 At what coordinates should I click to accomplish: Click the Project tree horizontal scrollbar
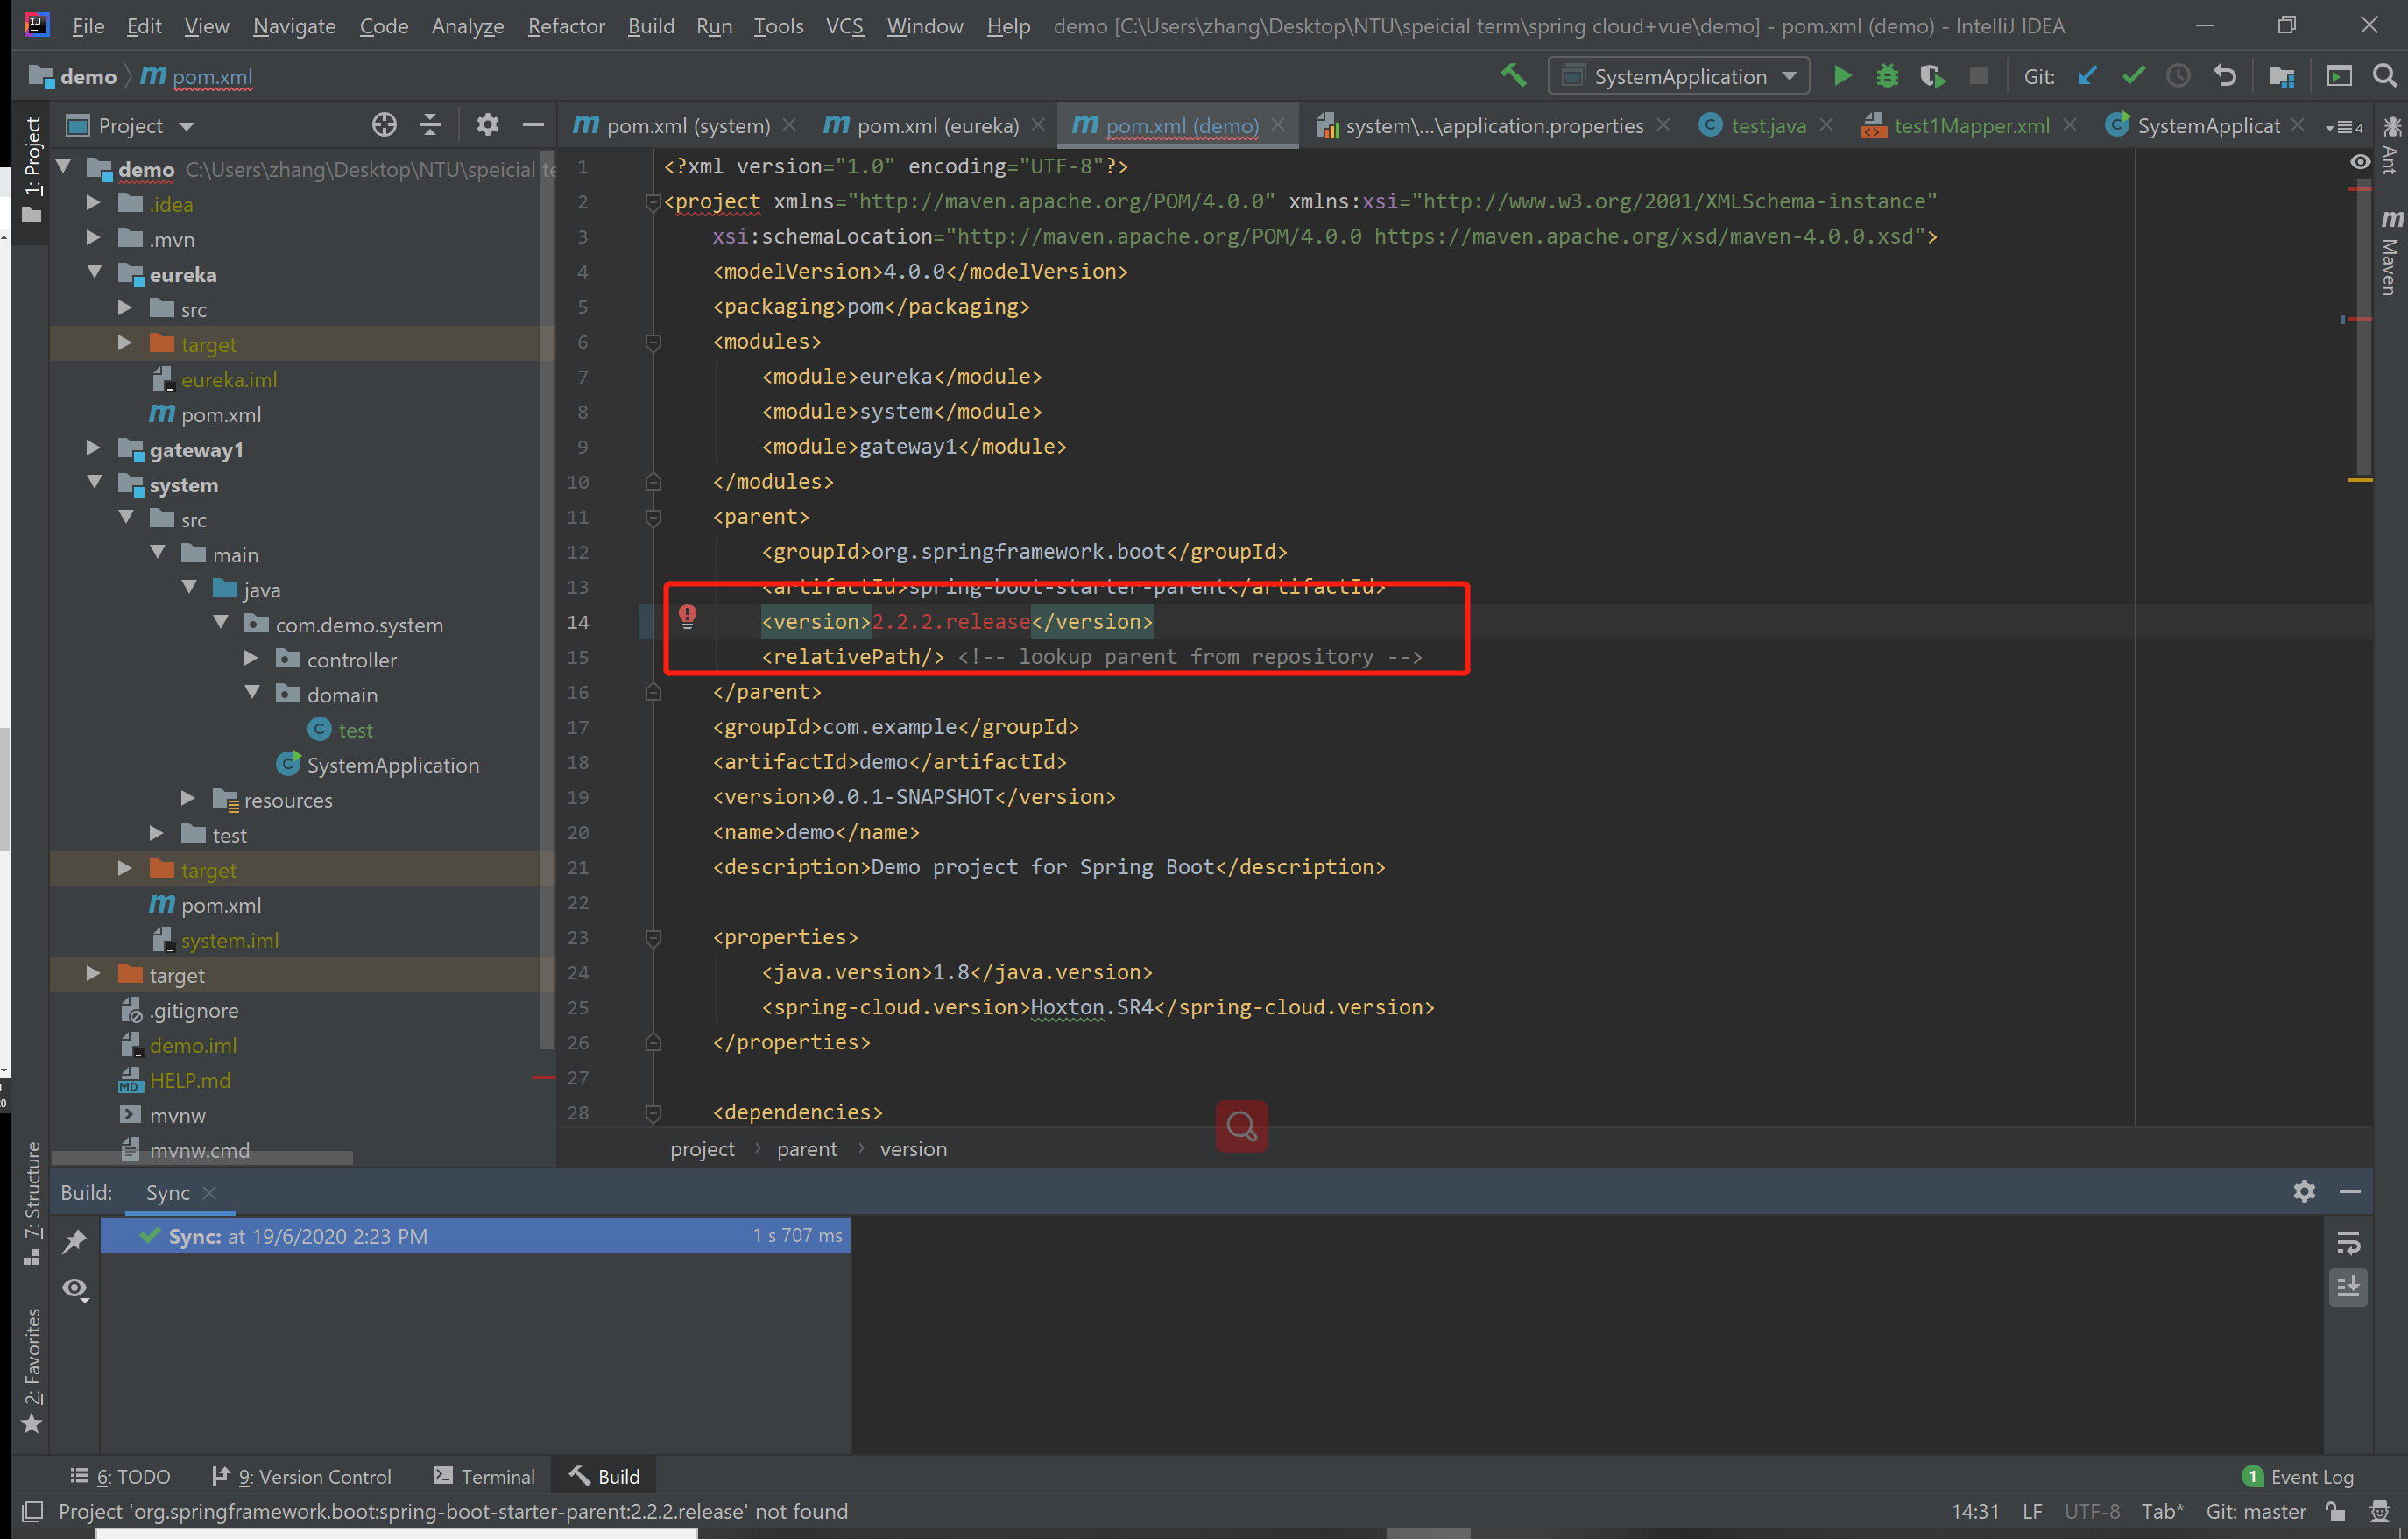(x=202, y=1157)
